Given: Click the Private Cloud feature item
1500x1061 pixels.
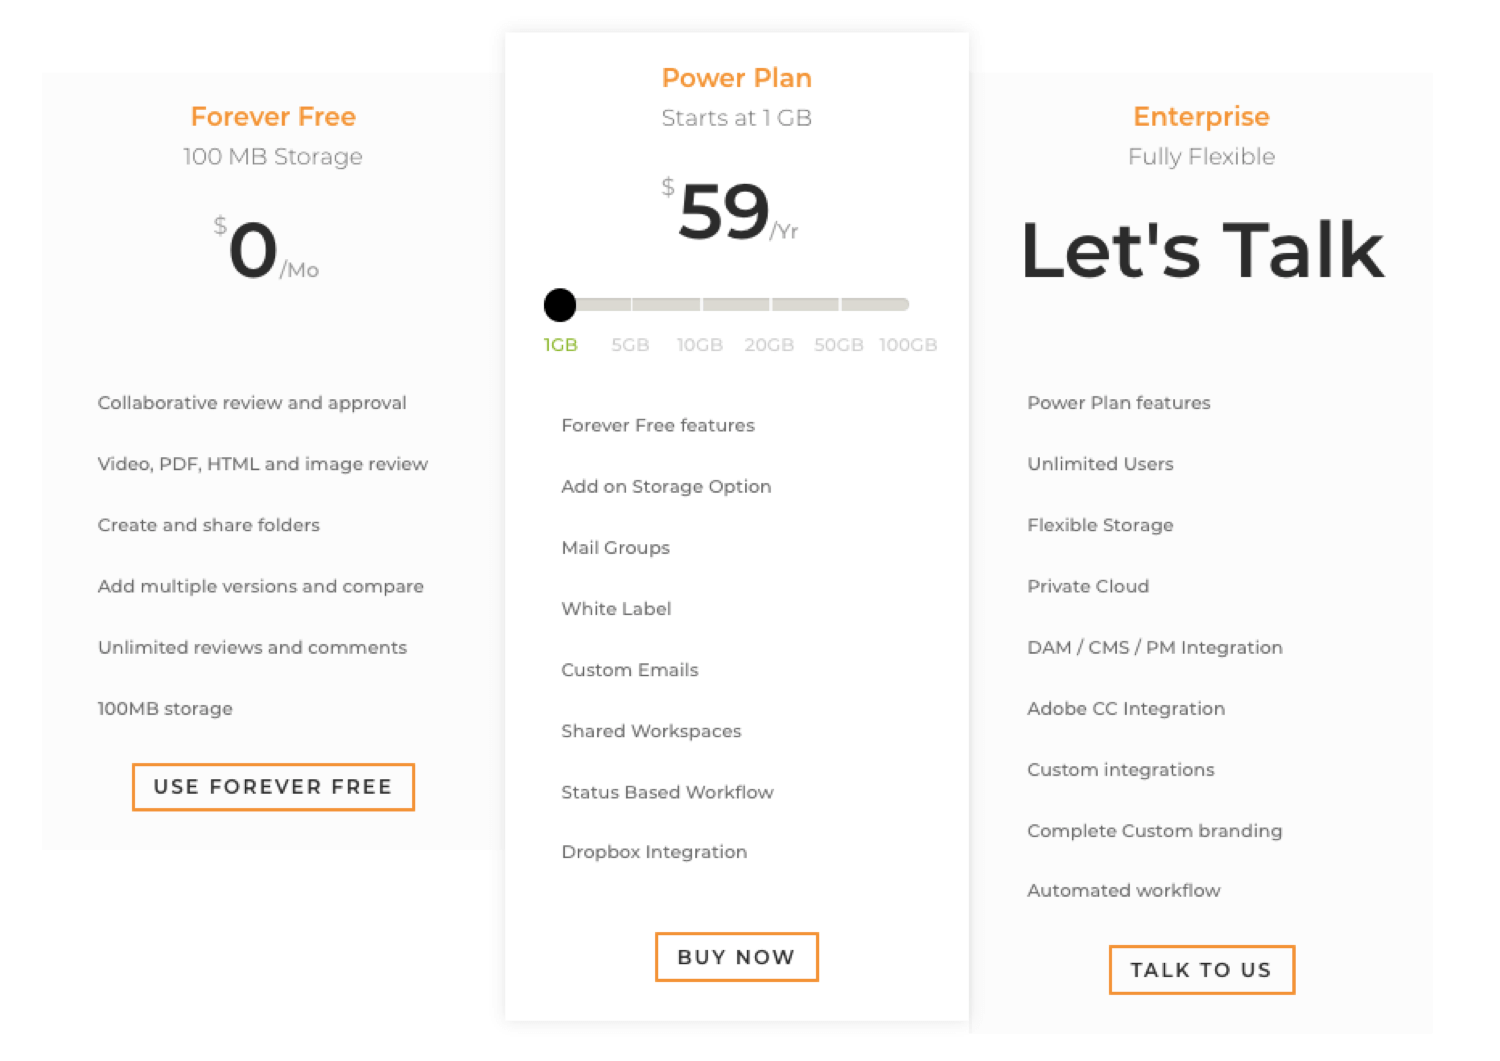Looking at the screenshot, I should point(1088,587).
